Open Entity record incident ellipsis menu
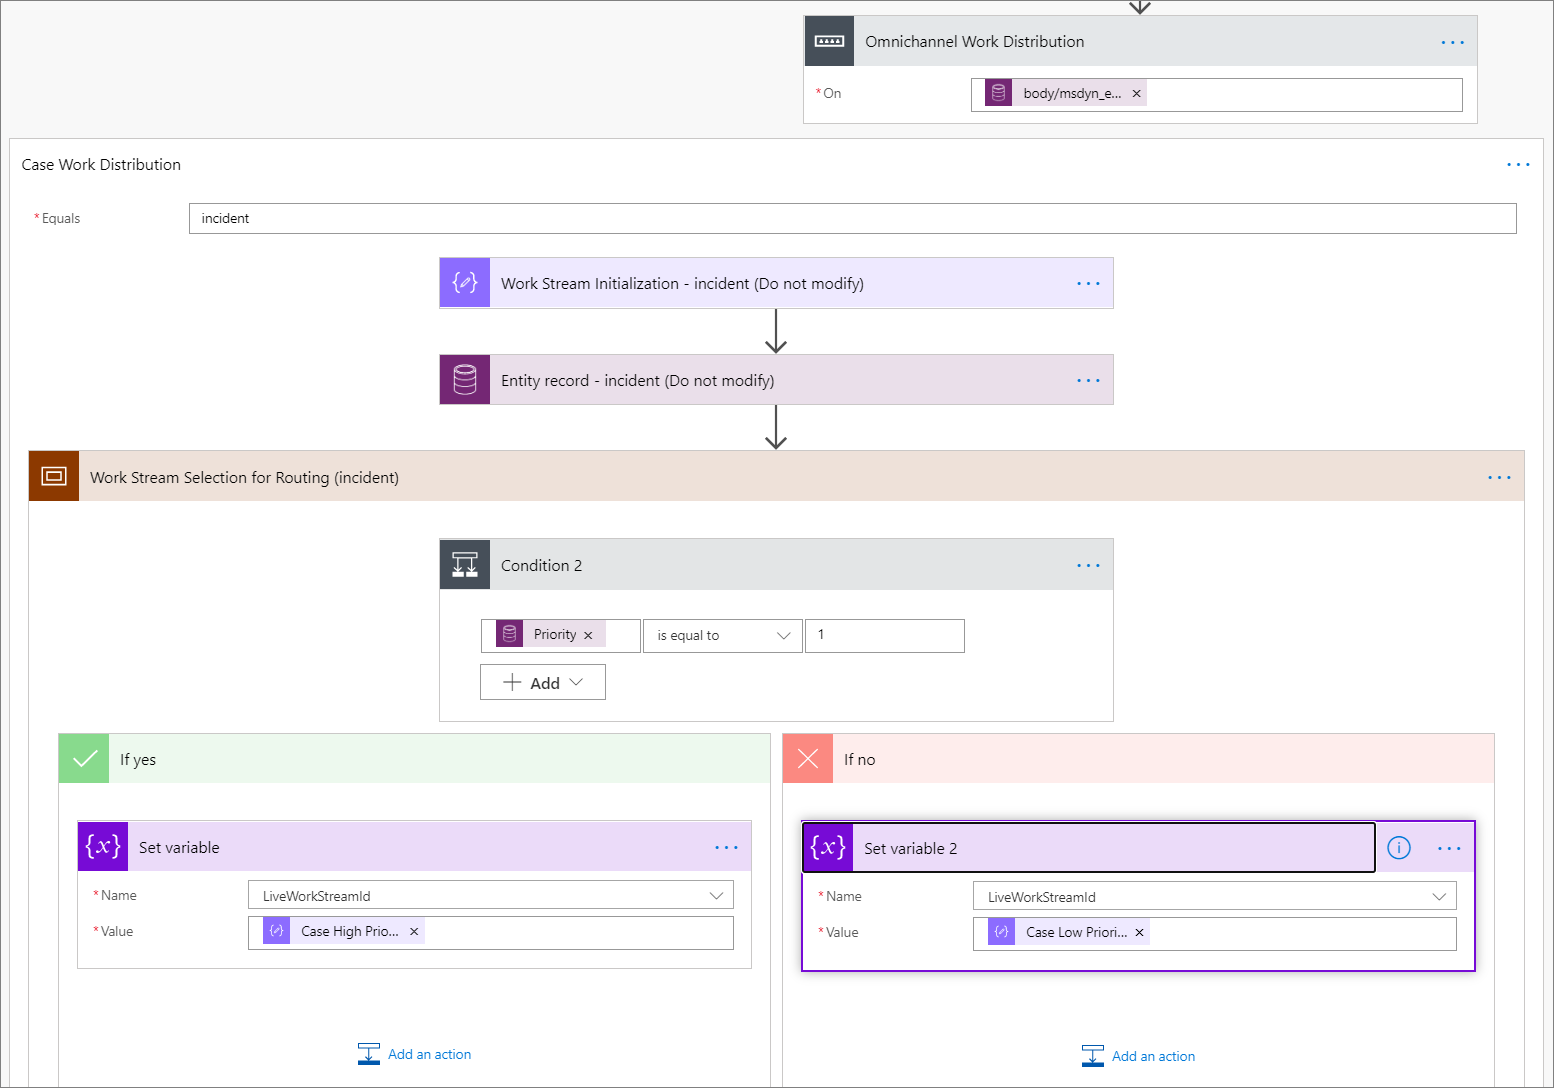Screen dimensions: 1554x1088 [1088, 380]
